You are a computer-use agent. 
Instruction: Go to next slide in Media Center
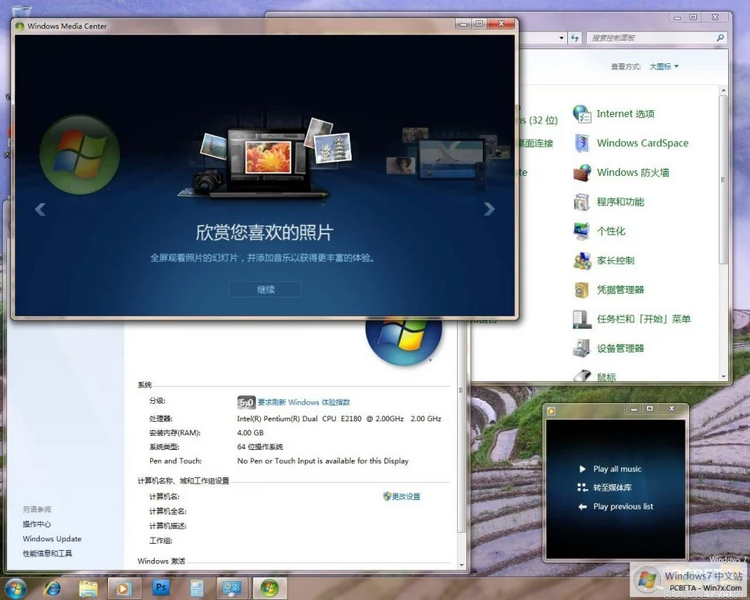[489, 209]
